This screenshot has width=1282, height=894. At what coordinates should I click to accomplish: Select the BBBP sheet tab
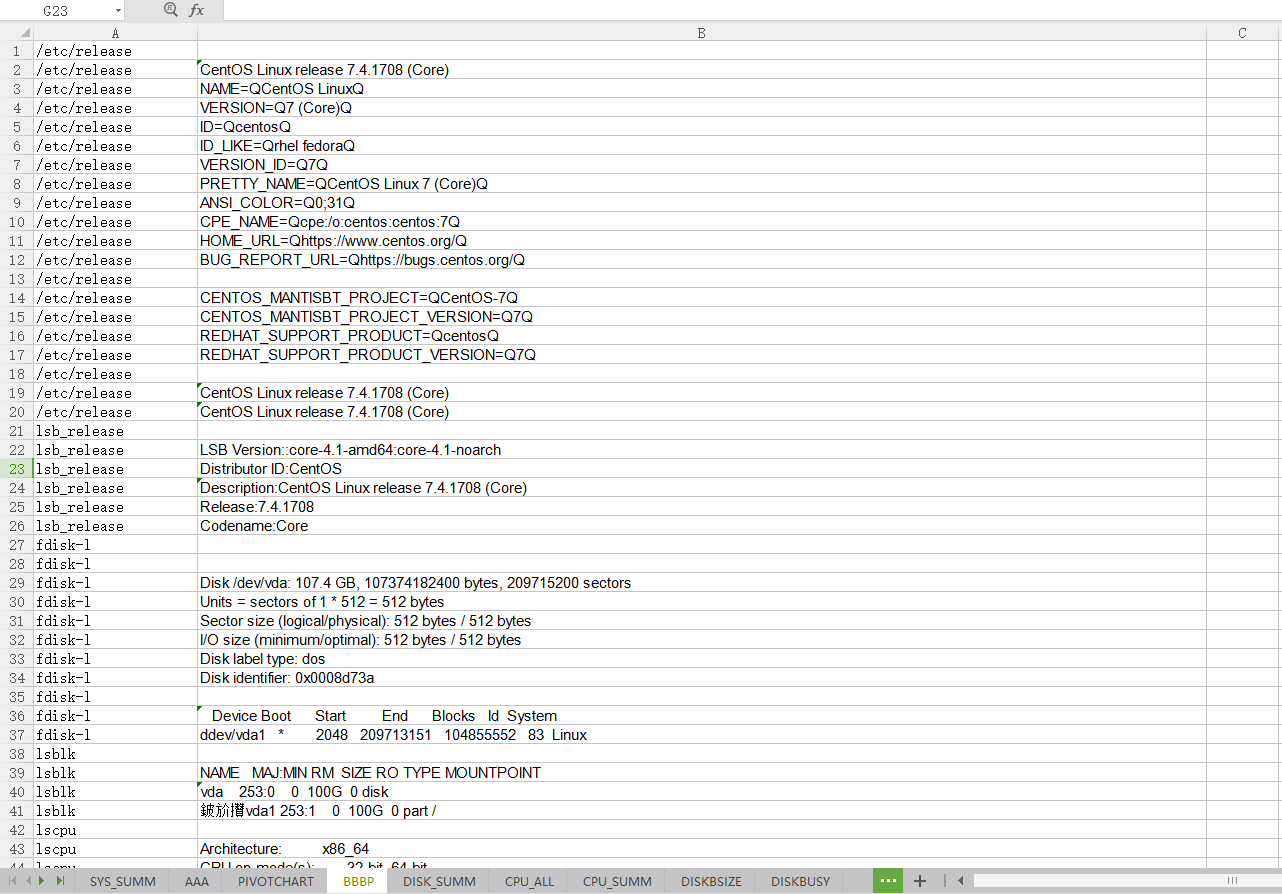358,881
